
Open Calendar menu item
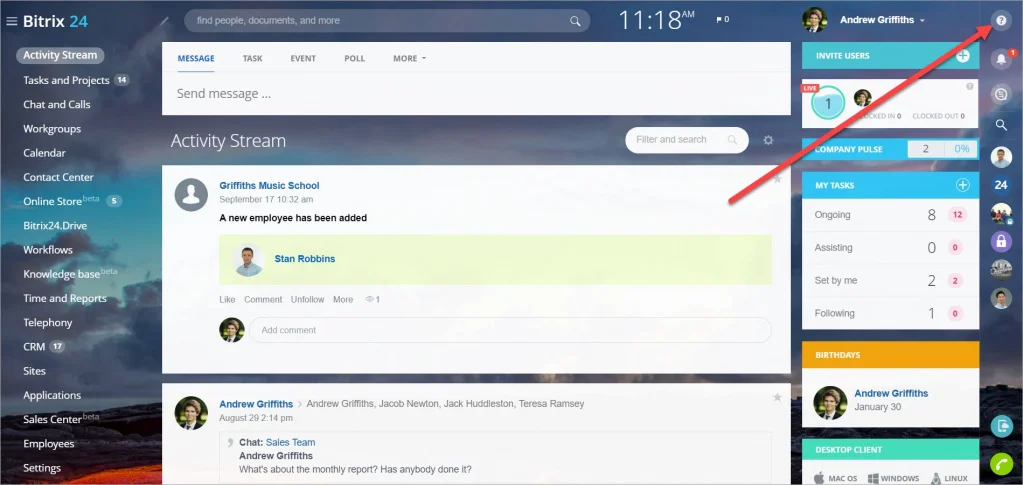44,153
